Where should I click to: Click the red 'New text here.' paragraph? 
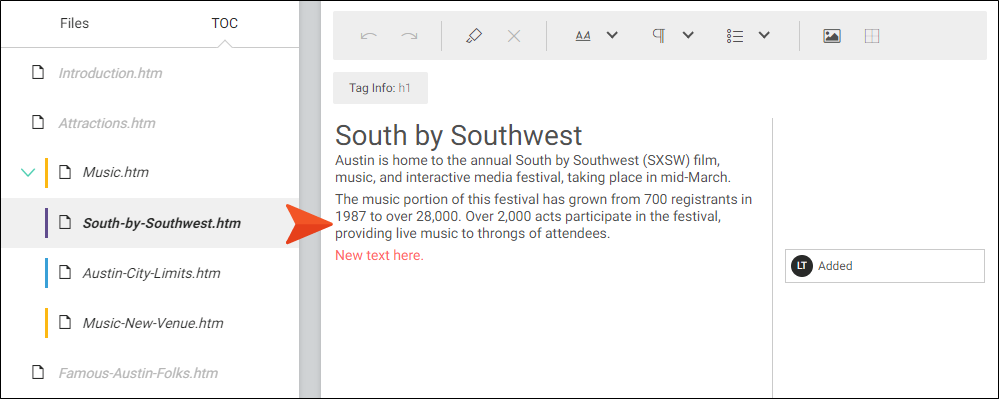click(379, 256)
